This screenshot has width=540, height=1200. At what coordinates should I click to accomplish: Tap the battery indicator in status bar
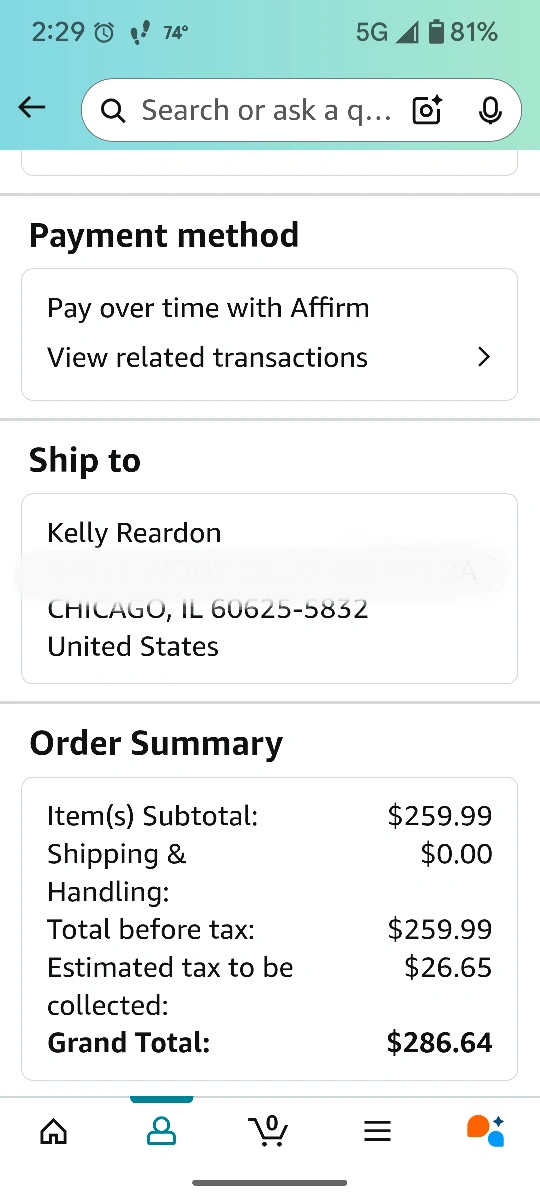[x=436, y=33]
